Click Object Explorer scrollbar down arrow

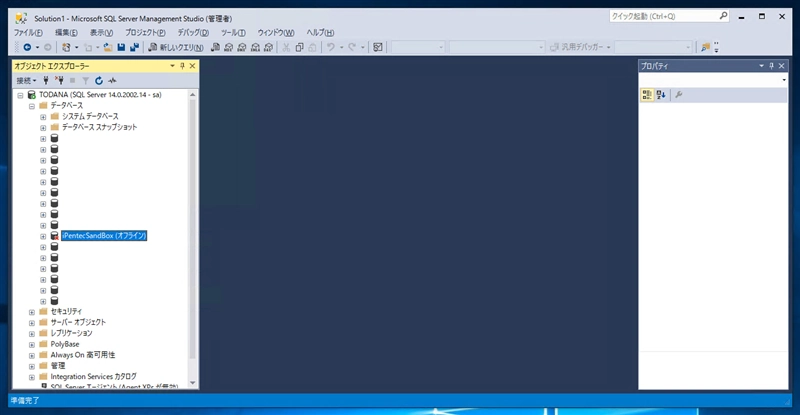click(192, 383)
